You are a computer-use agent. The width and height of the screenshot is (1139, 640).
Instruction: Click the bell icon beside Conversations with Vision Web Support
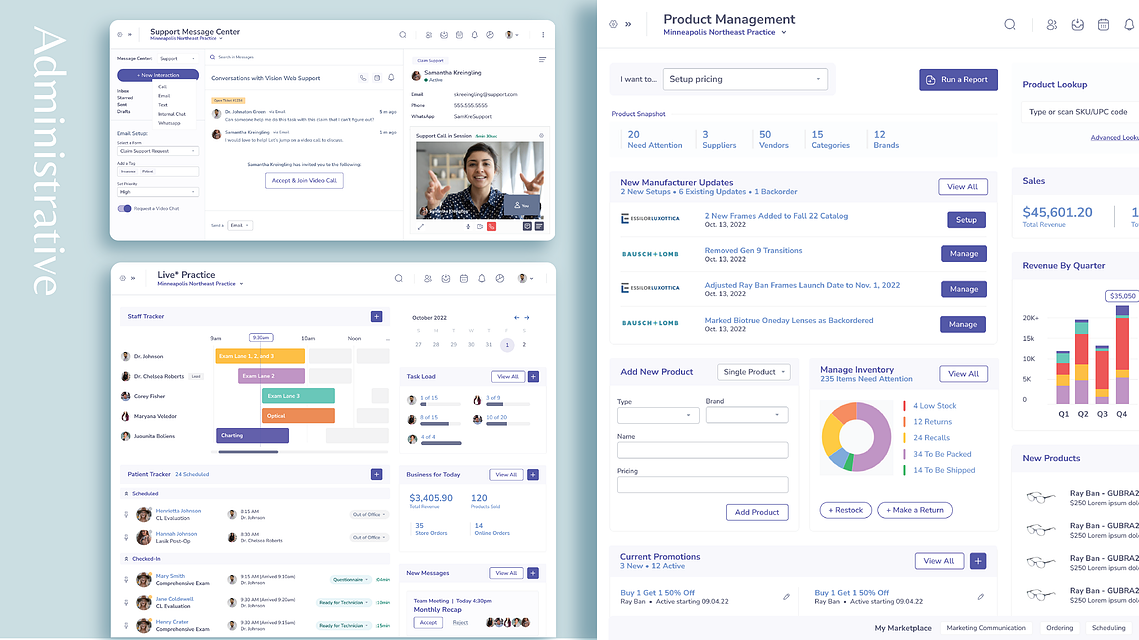[x=391, y=78]
